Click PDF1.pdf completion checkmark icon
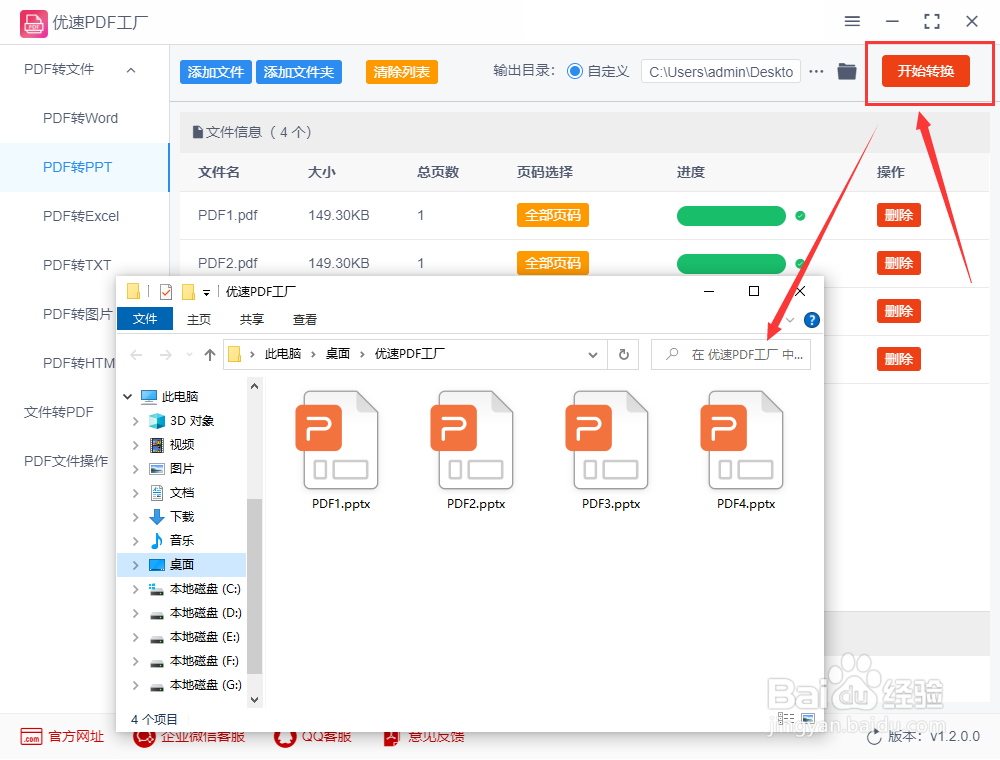The height and width of the screenshot is (760, 1000). pyautogui.click(x=800, y=216)
